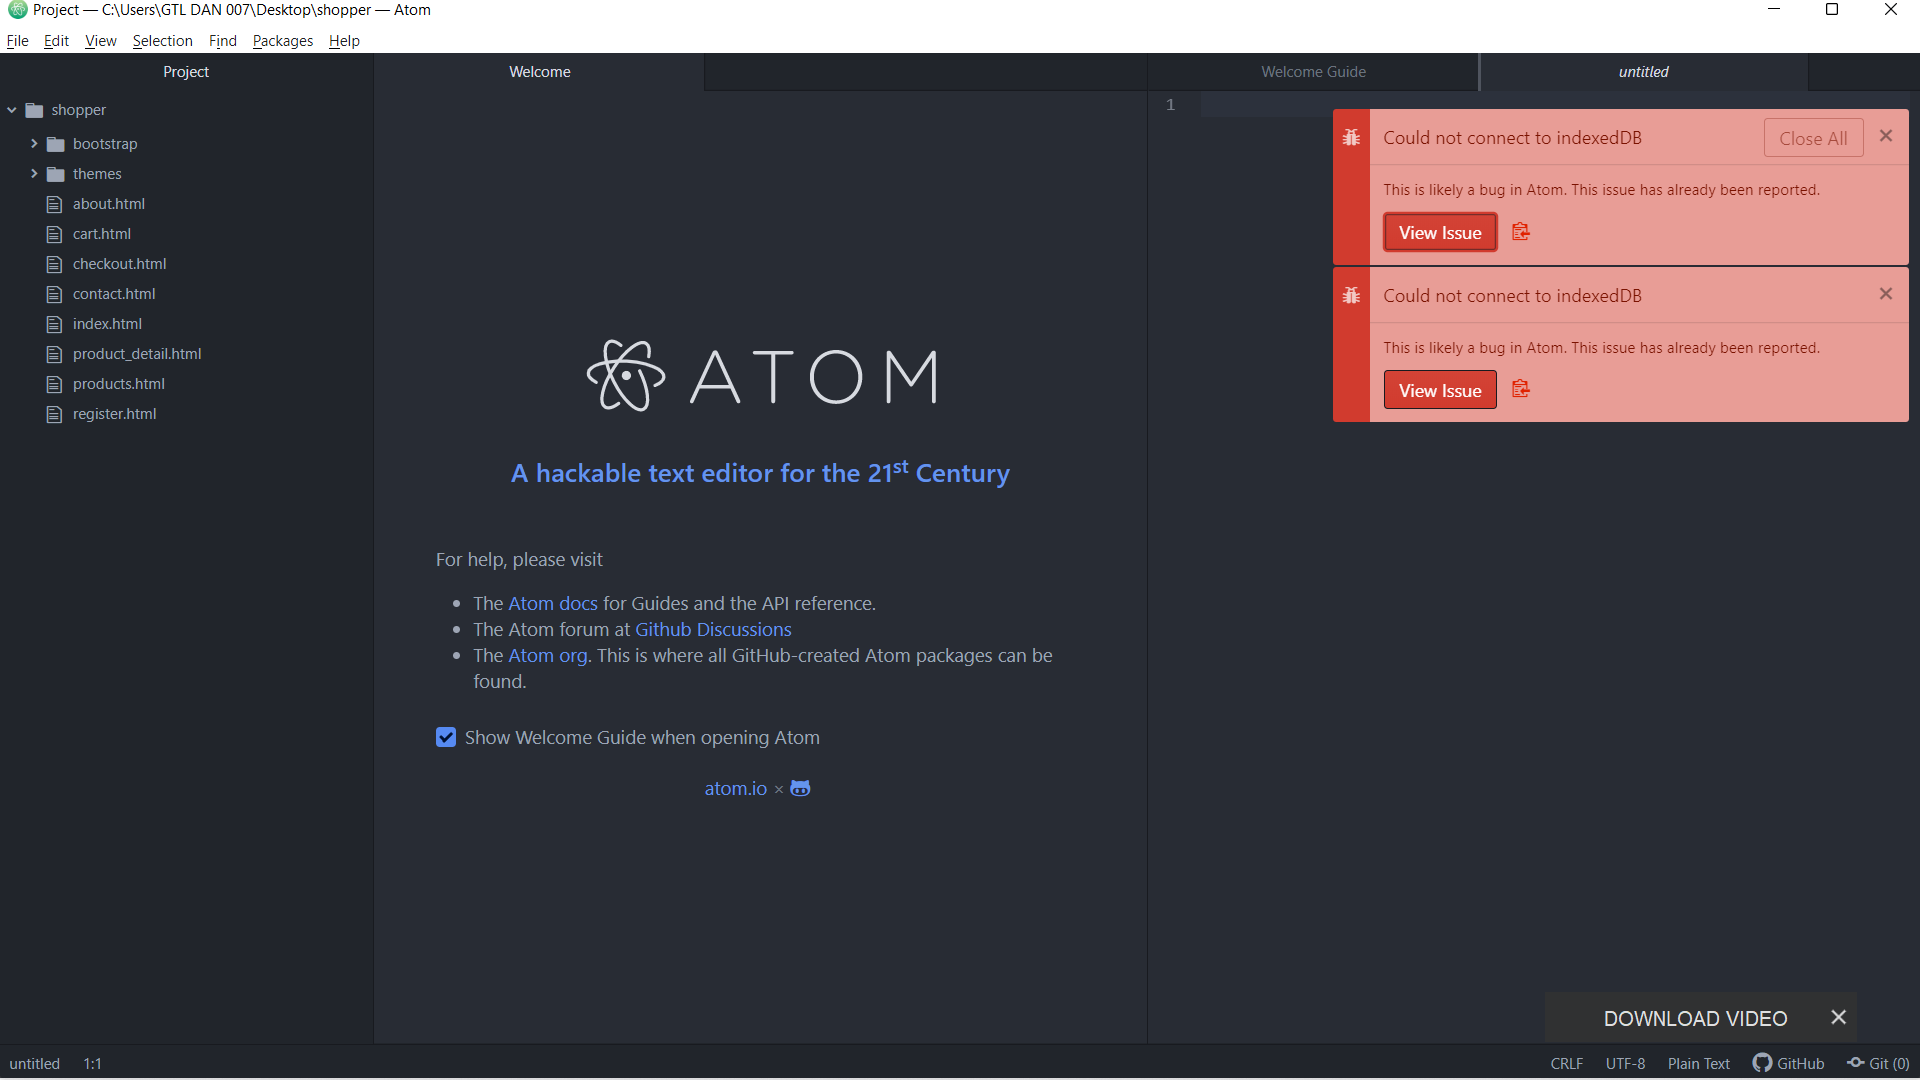Click View Issue in first notification
This screenshot has height=1080, width=1920.
tap(1440, 232)
